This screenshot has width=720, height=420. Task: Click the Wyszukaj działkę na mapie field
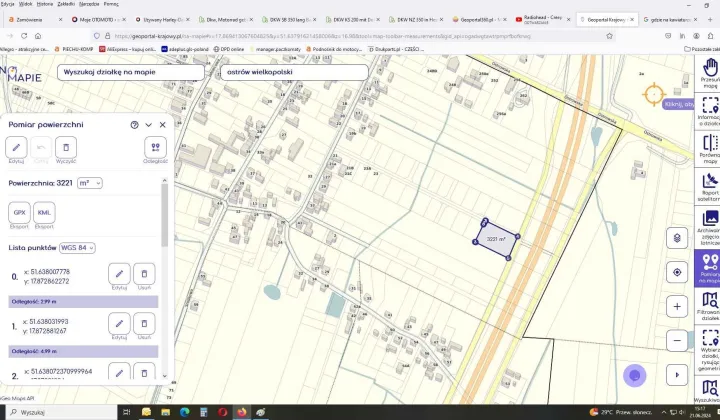(130, 72)
